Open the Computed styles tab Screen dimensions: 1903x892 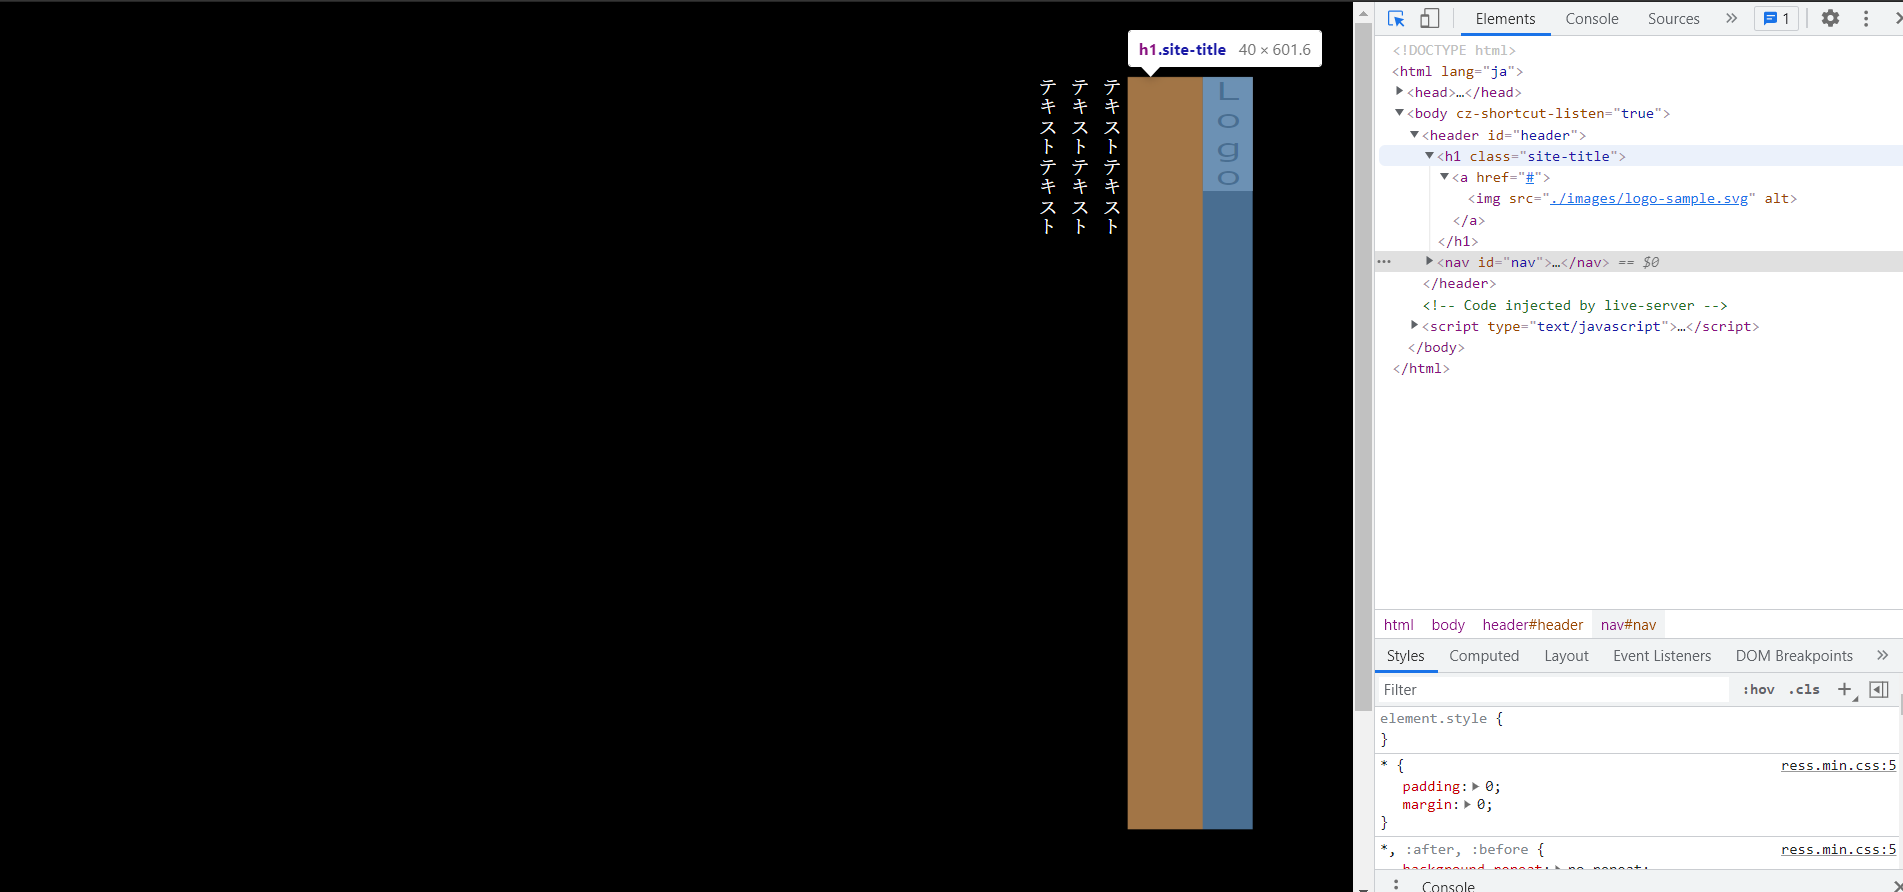point(1484,656)
